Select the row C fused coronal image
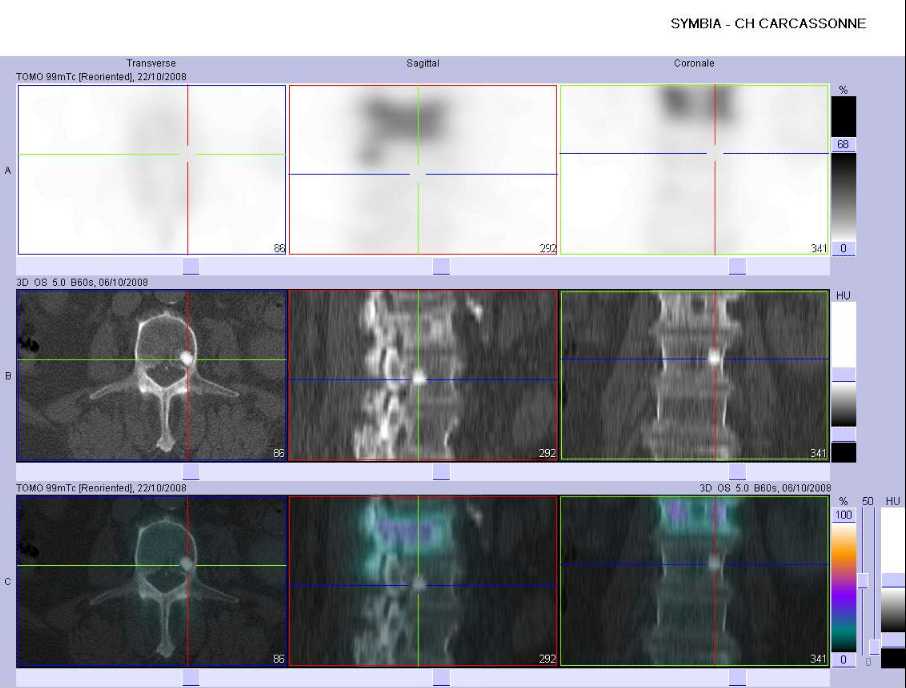 pyautogui.click(x=694, y=581)
